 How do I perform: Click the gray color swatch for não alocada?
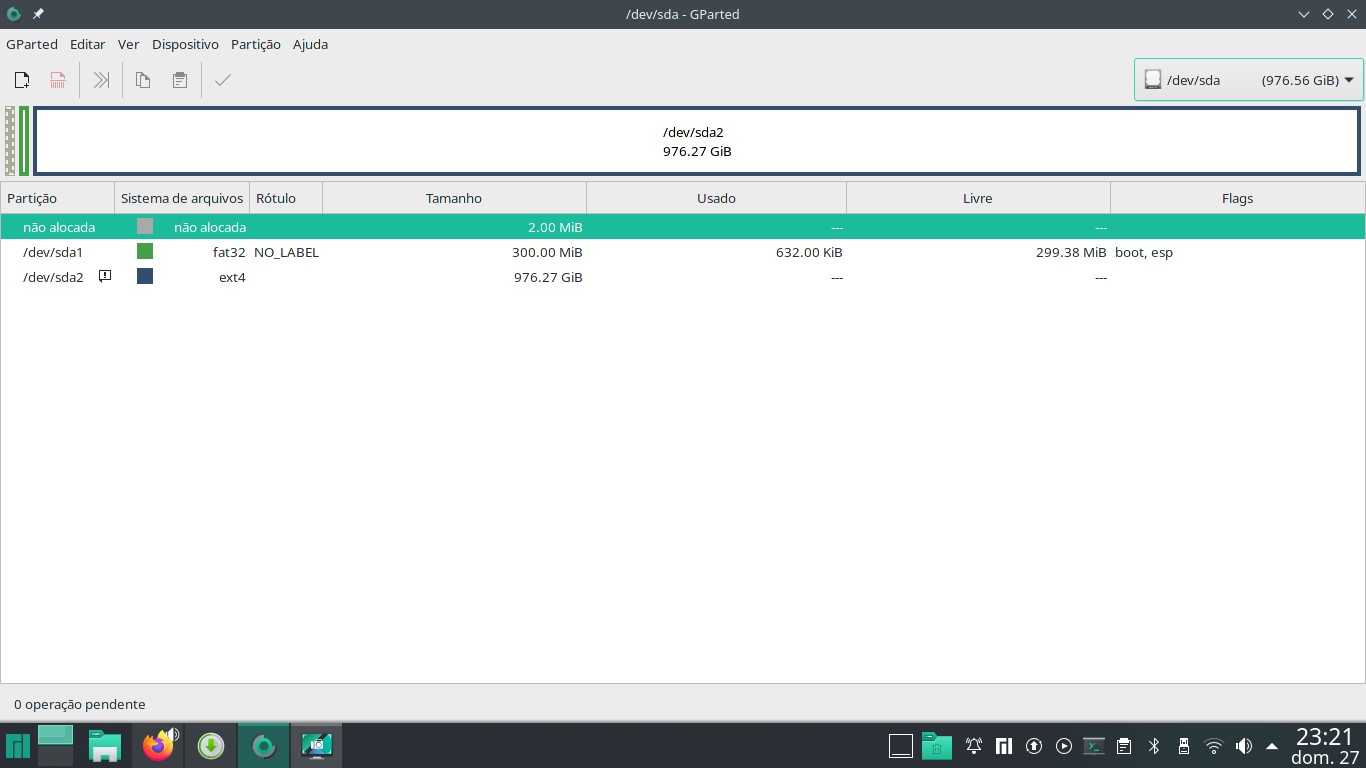(x=145, y=227)
